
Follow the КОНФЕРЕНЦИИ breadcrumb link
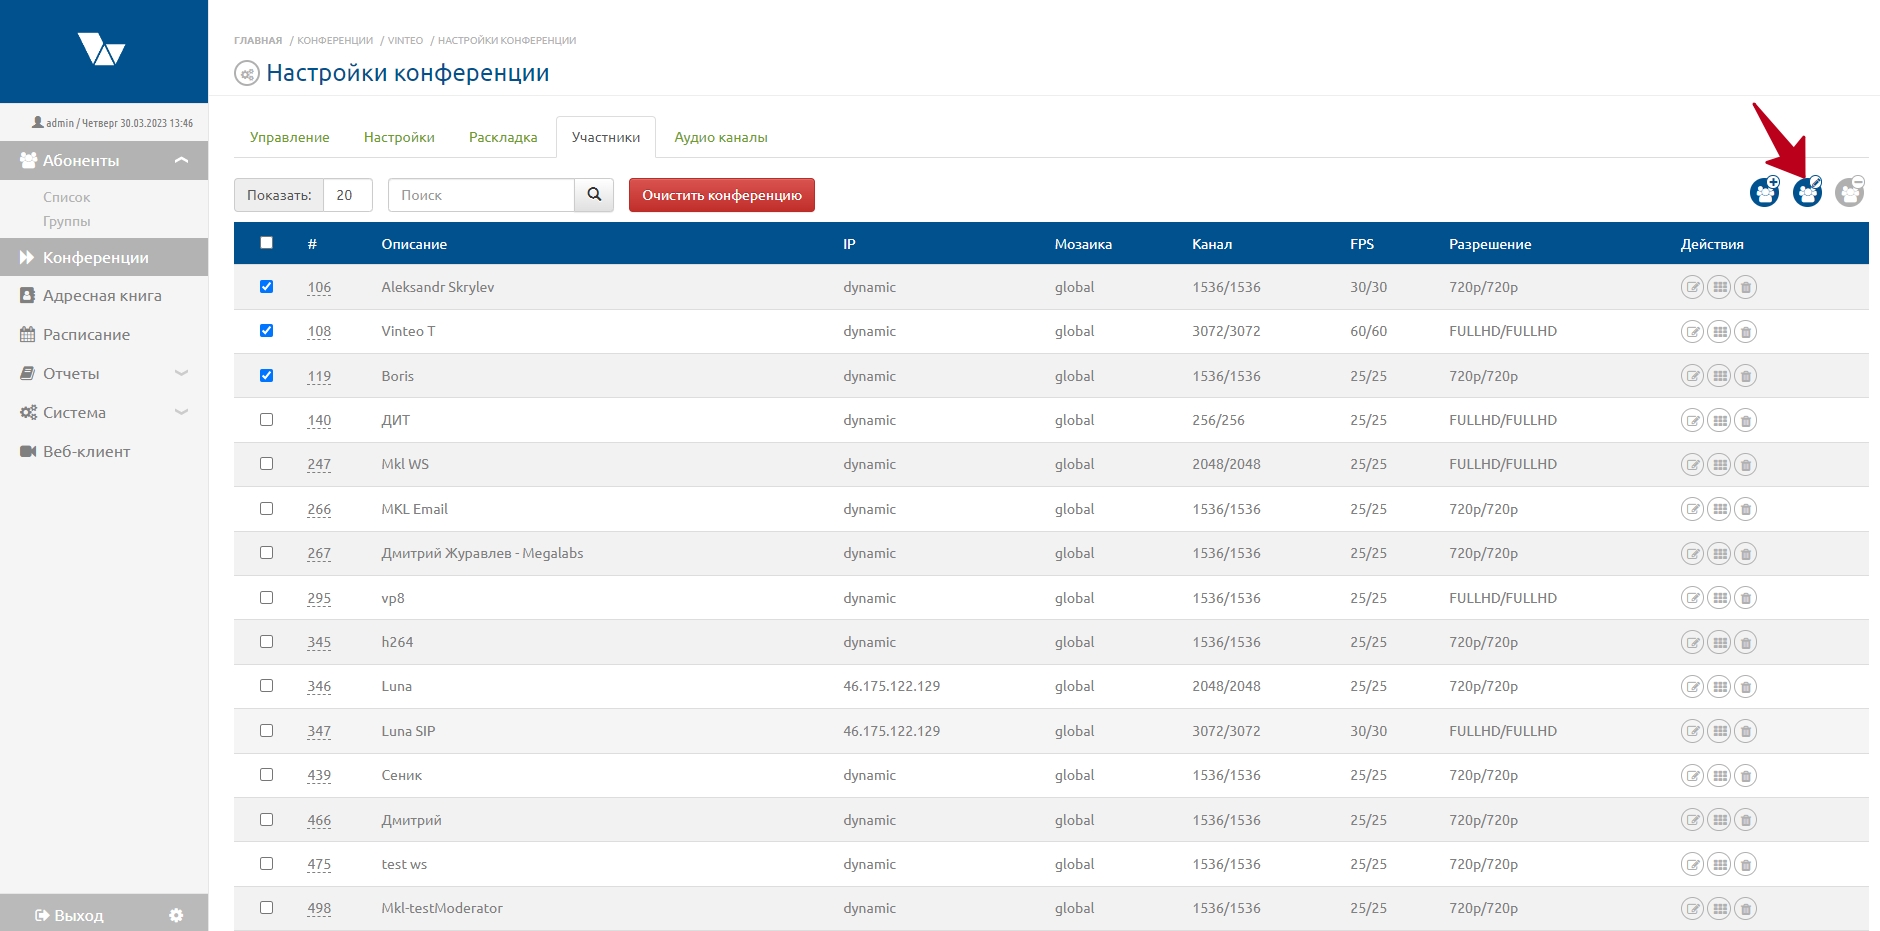(335, 41)
